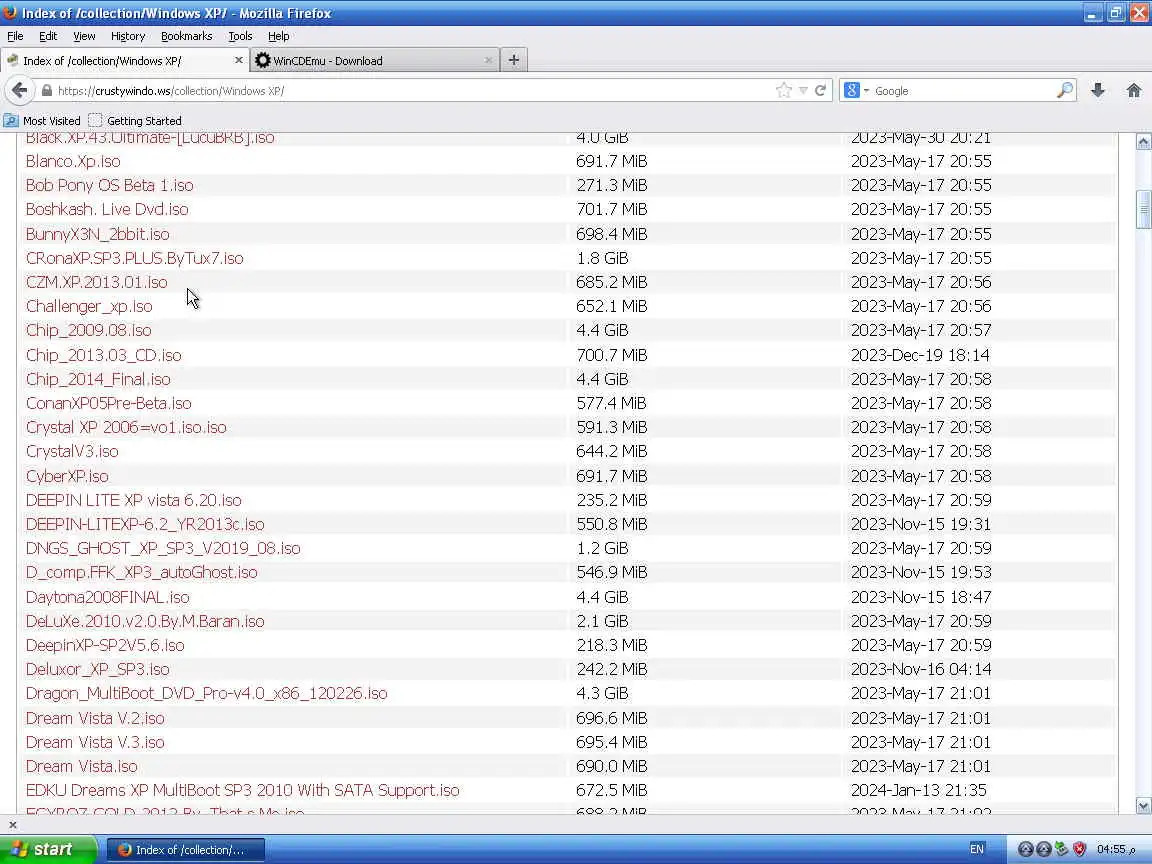Click the vertical scrollbar down arrow
The height and width of the screenshot is (864, 1152).
[1143, 806]
